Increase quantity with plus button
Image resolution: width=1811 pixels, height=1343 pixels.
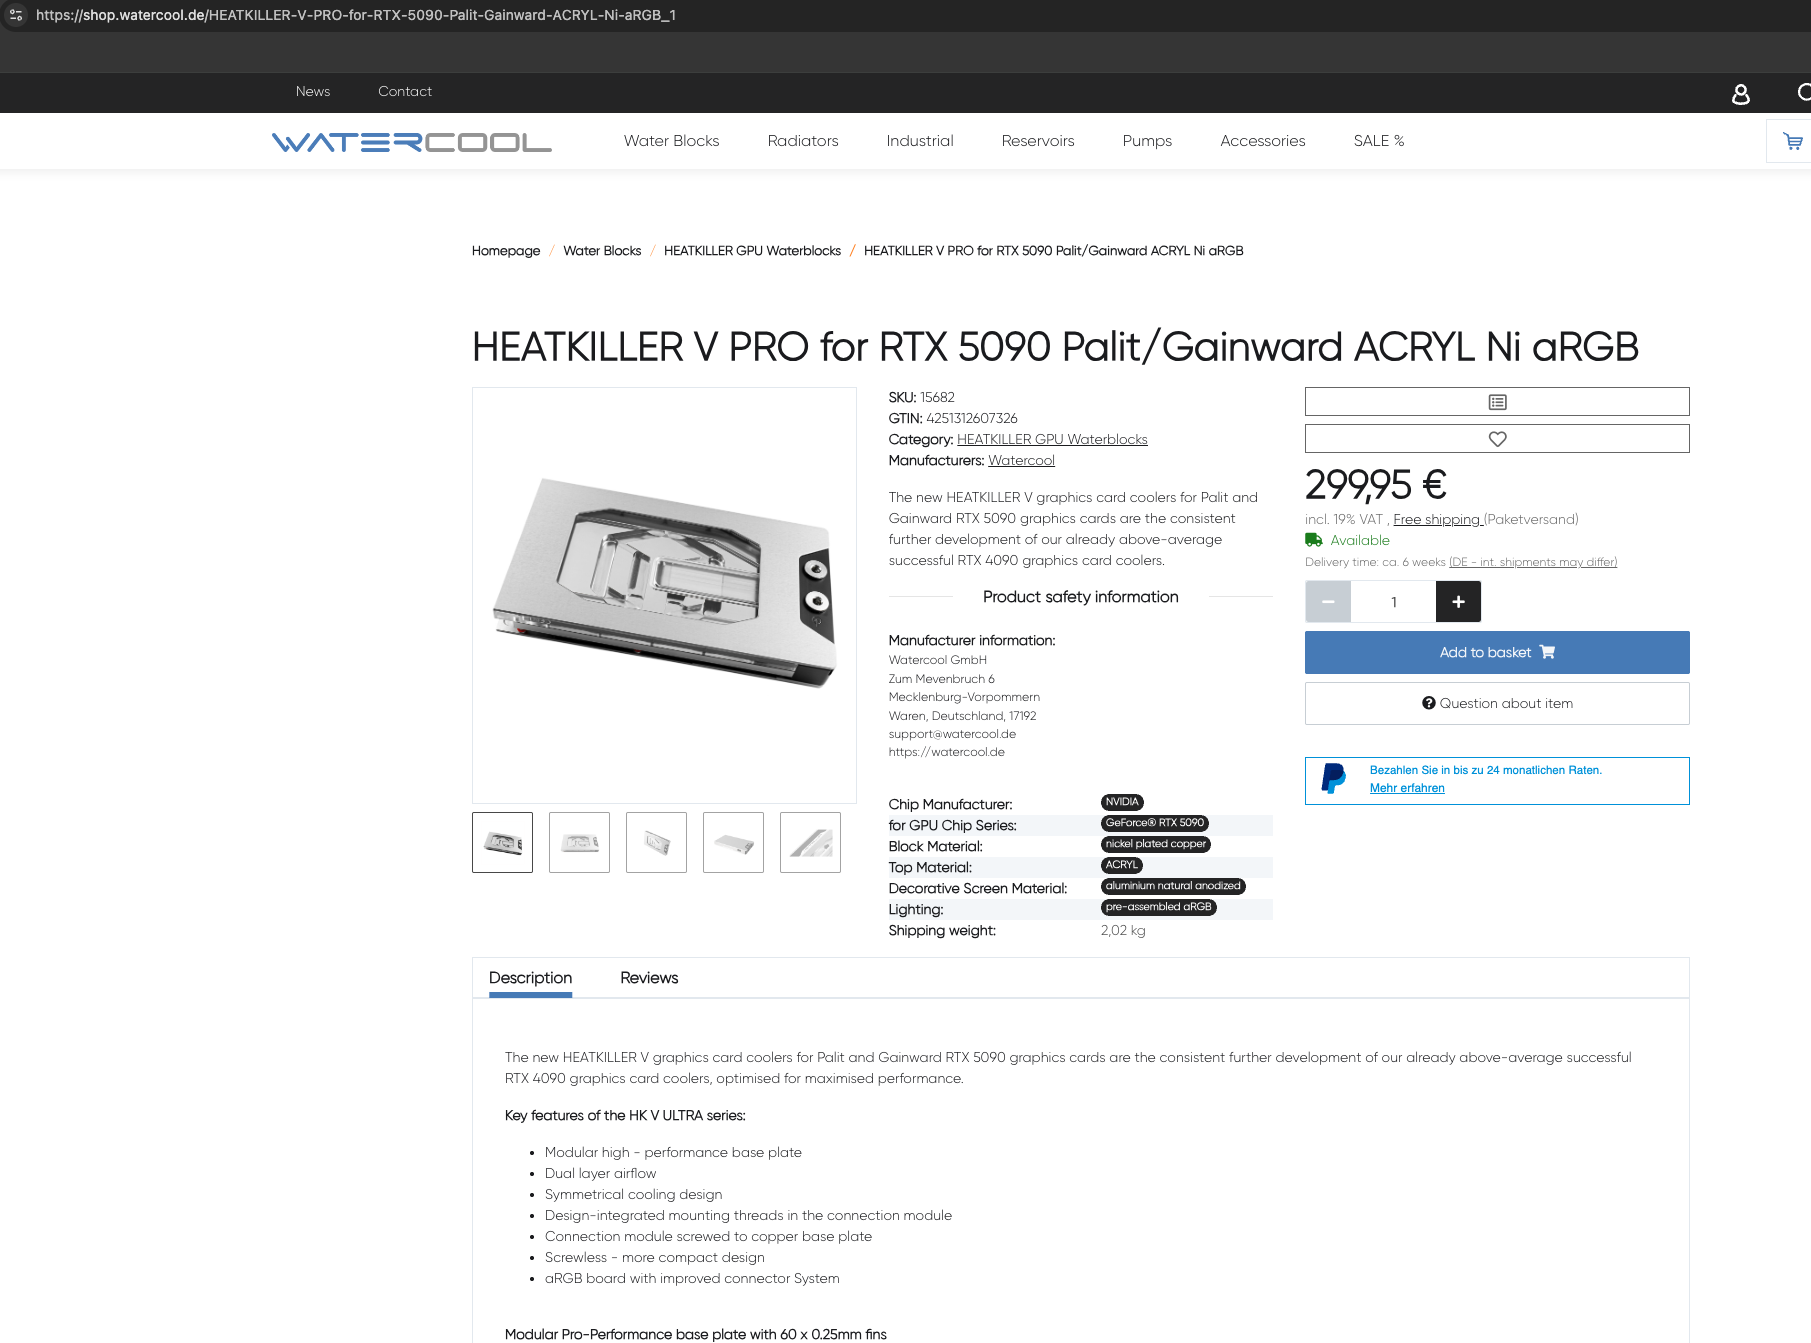(x=1458, y=602)
